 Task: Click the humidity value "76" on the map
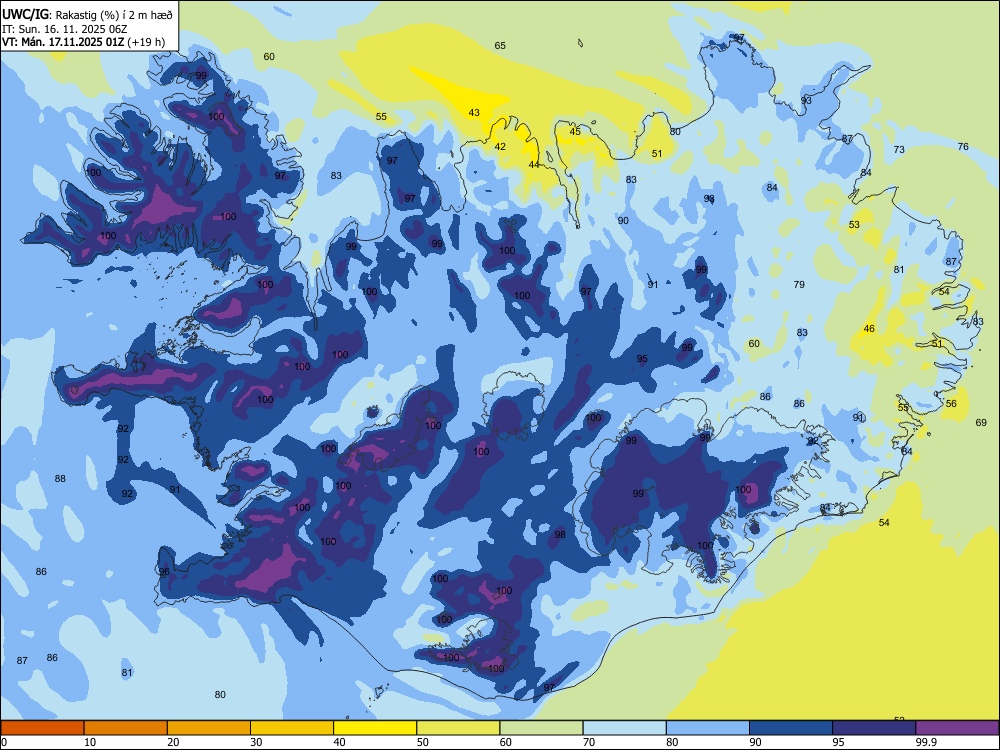click(963, 147)
